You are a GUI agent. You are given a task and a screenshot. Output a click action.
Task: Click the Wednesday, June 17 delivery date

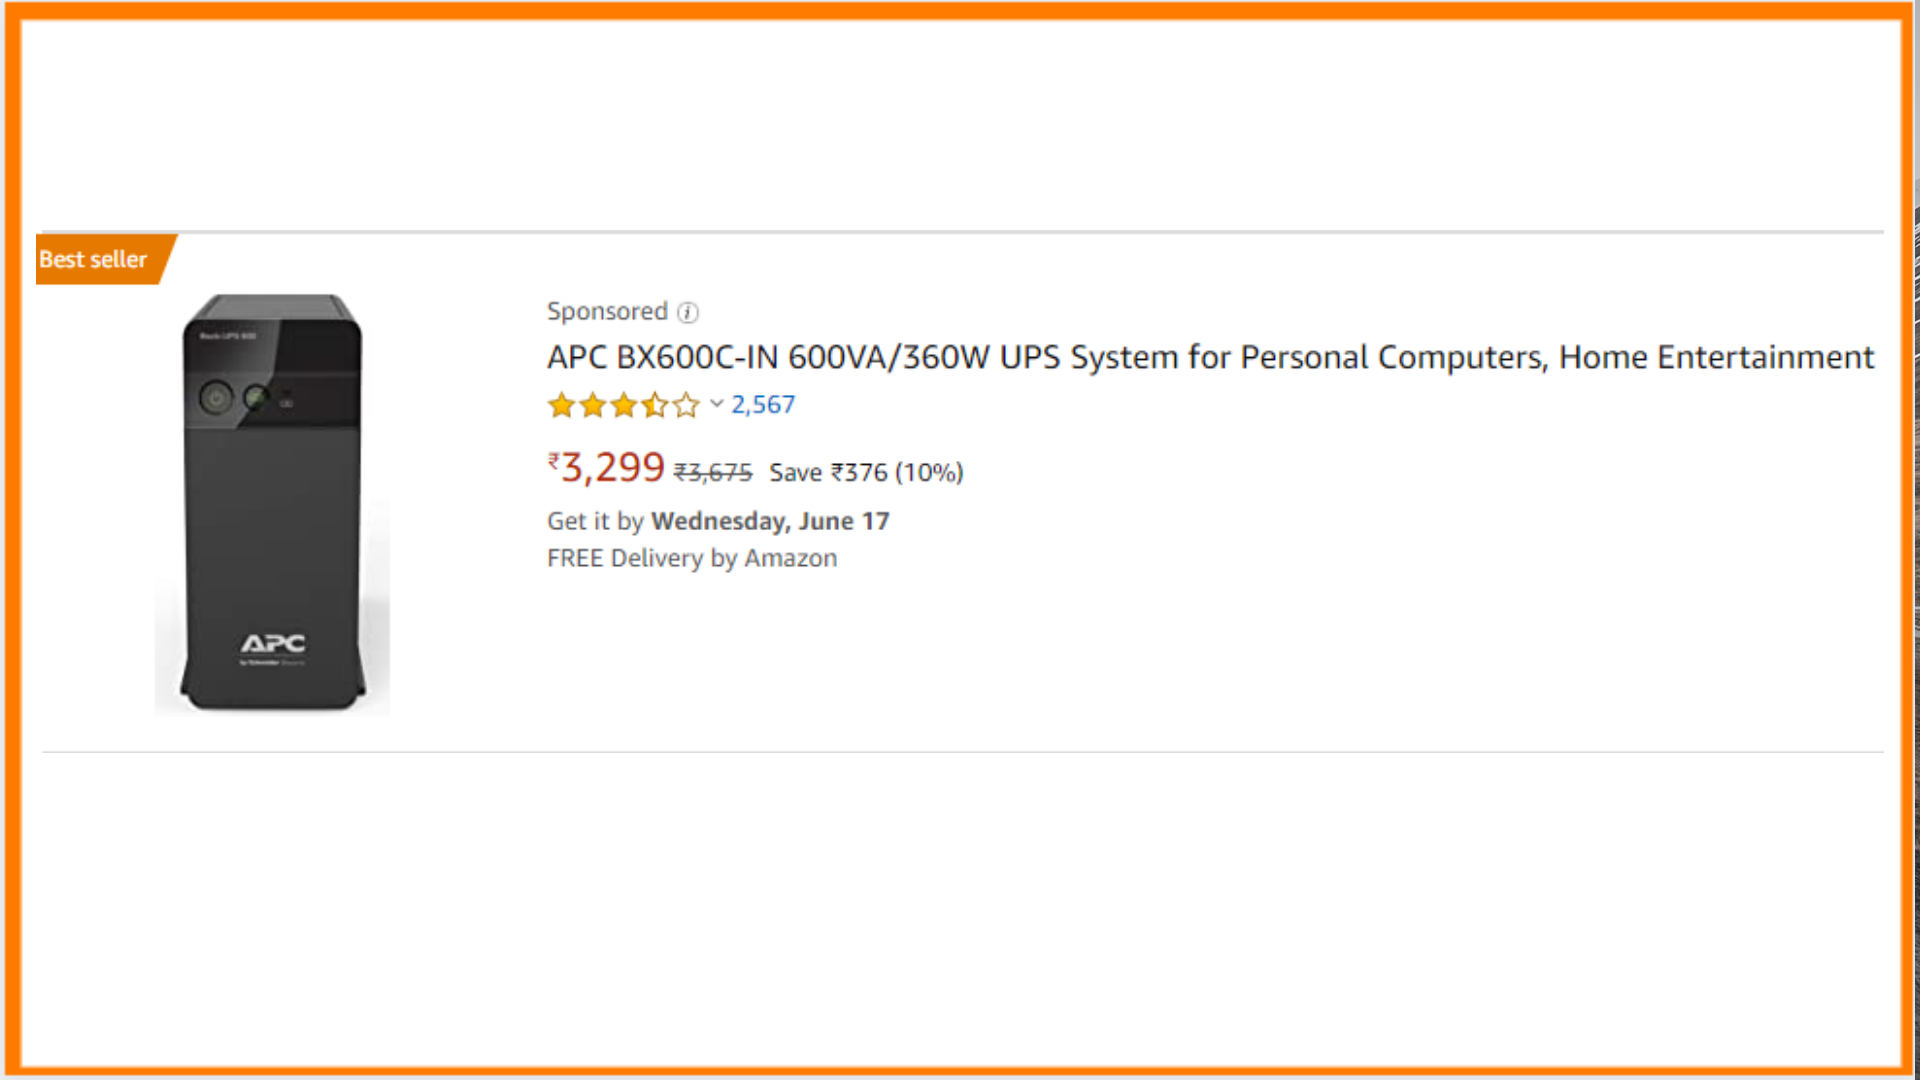point(770,521)
